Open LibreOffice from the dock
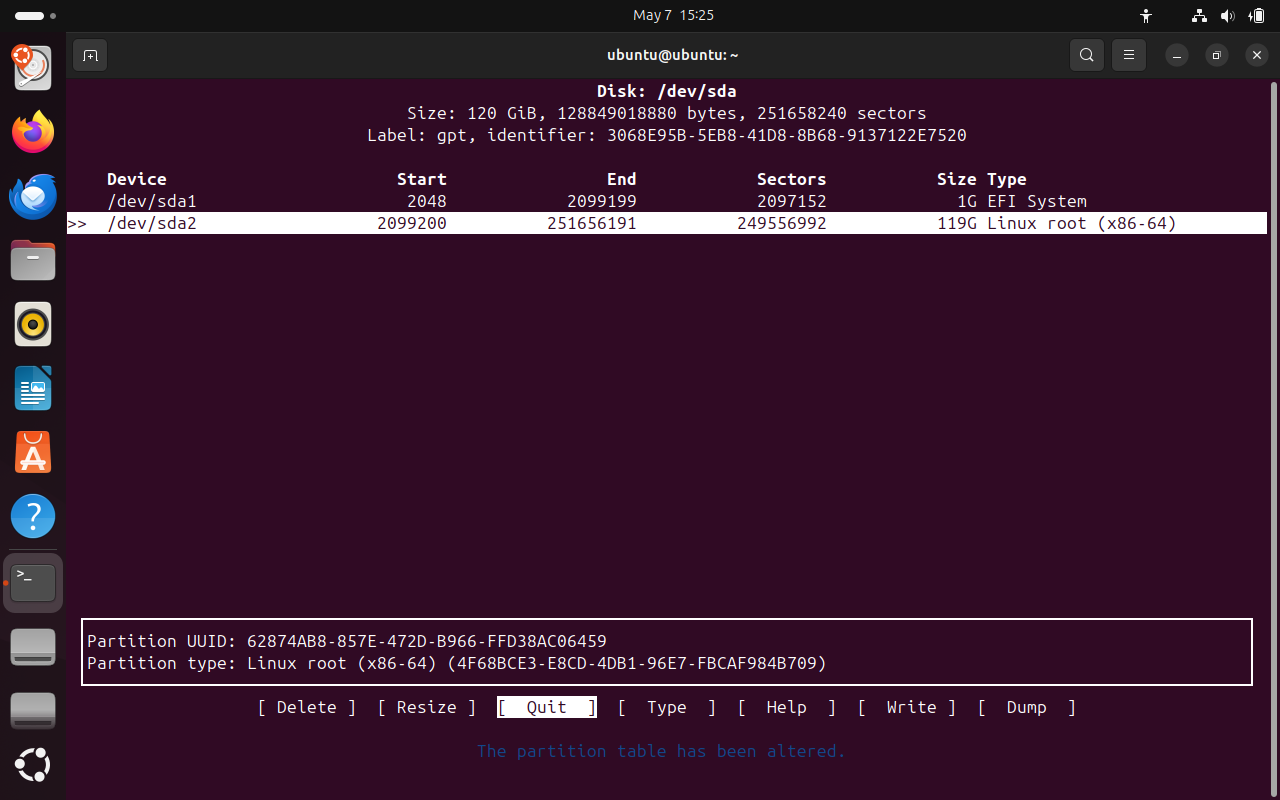Screen dimensions: 1280x800 33,388
